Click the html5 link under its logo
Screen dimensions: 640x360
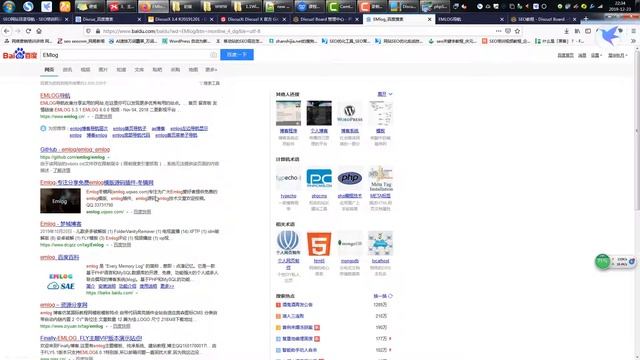pyautogui.click(x=319, y=261)
